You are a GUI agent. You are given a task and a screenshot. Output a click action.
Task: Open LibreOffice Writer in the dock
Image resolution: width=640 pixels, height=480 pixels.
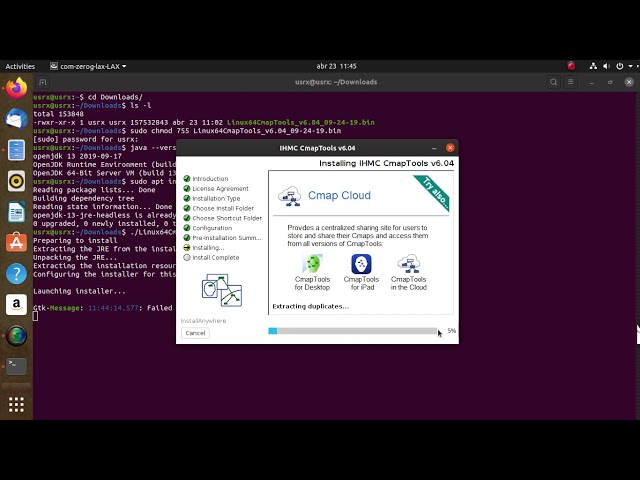tap(16, 212)
